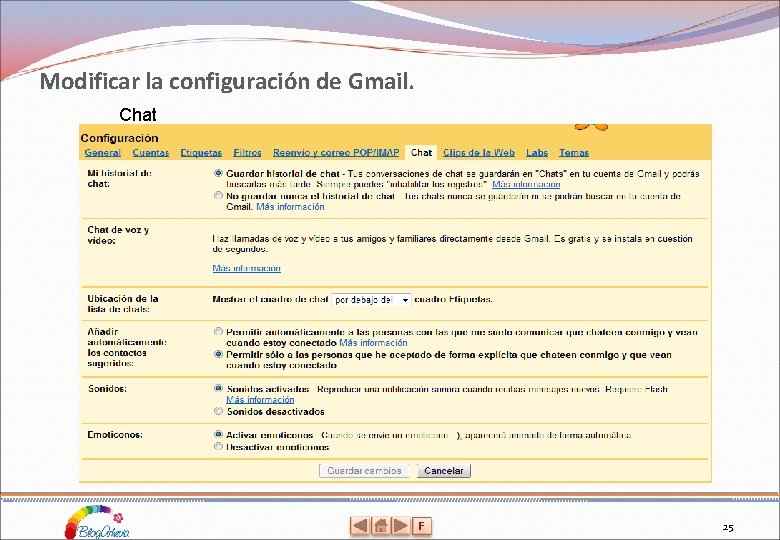Open the Temas tab
Screen dimensions: 780x540
[x=574, y=153]
